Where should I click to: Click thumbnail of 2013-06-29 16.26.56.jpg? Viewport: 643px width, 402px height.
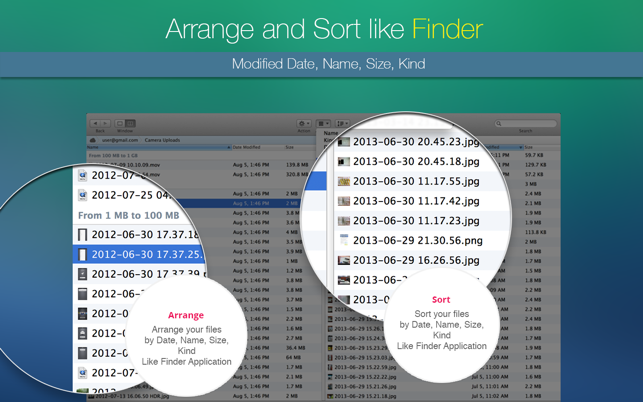[344, 260]
